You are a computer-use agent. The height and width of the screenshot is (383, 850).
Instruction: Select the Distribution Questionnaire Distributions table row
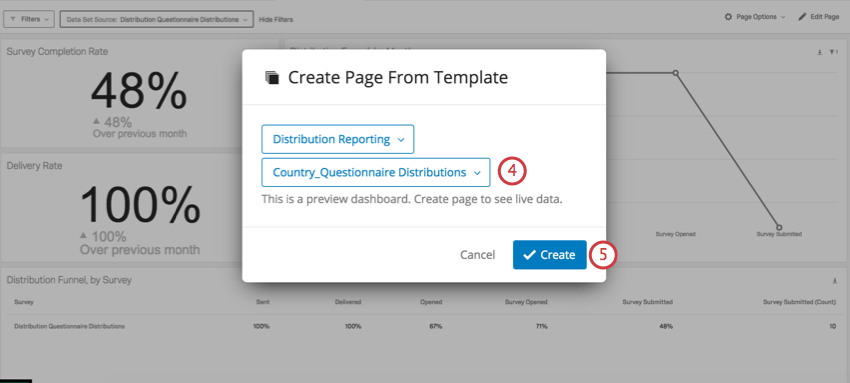pos(425,327)
